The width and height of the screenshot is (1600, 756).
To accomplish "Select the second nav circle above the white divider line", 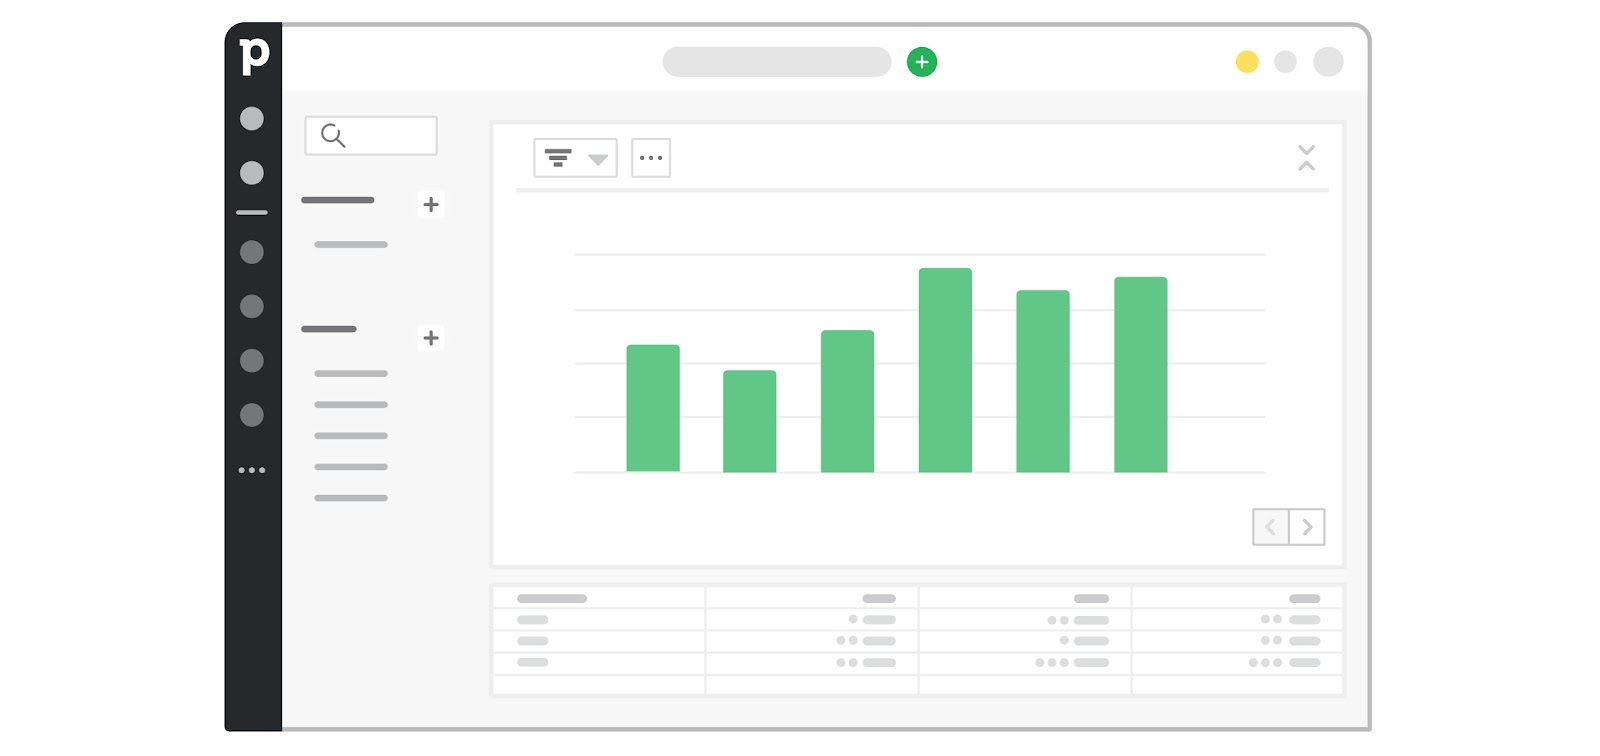I will pyautogui.click(x=252, y=173).
